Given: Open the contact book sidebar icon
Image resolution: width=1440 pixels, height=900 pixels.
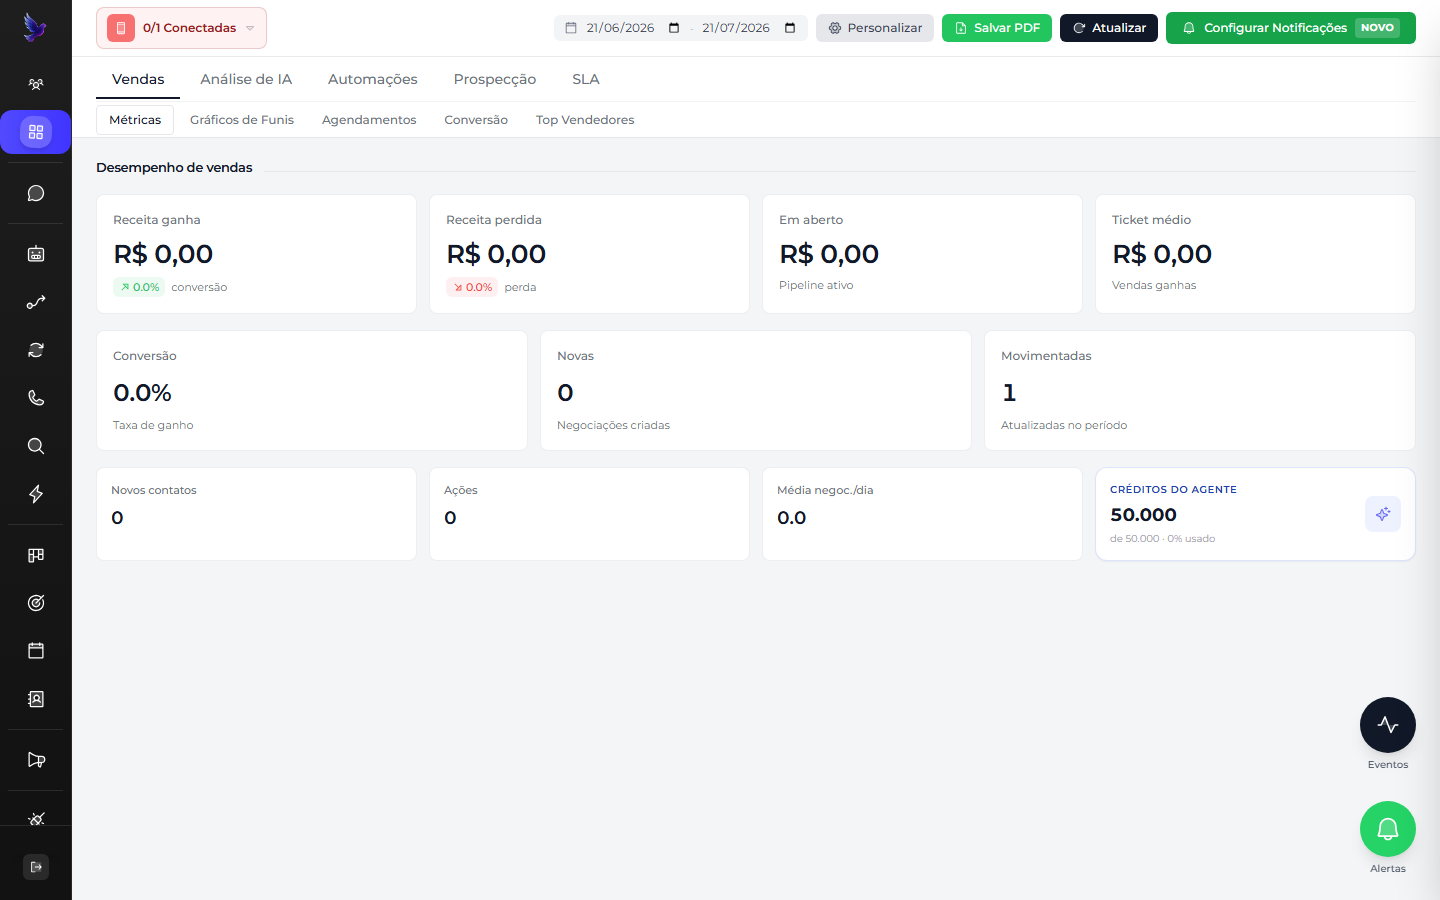Looking at the screenshot, I should point(36,699).
